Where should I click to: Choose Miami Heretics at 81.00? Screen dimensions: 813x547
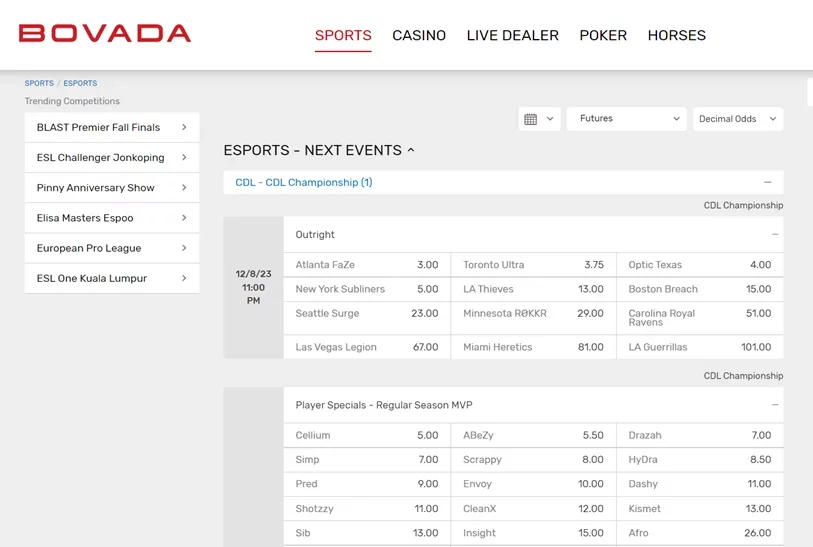point(534,347)
